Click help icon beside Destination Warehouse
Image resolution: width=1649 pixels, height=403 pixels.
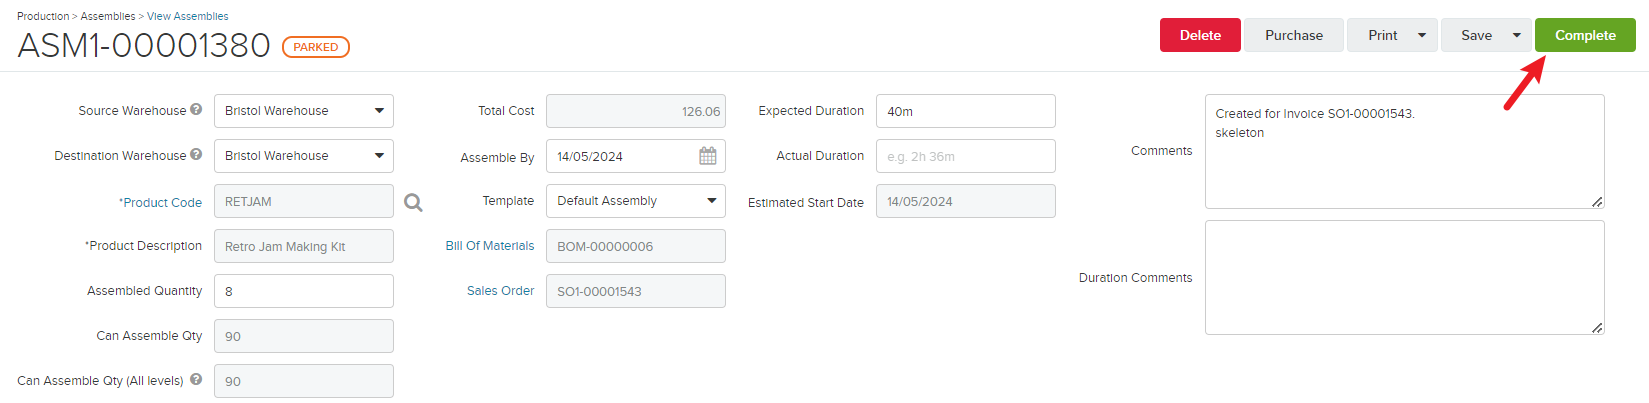[196, 155]
